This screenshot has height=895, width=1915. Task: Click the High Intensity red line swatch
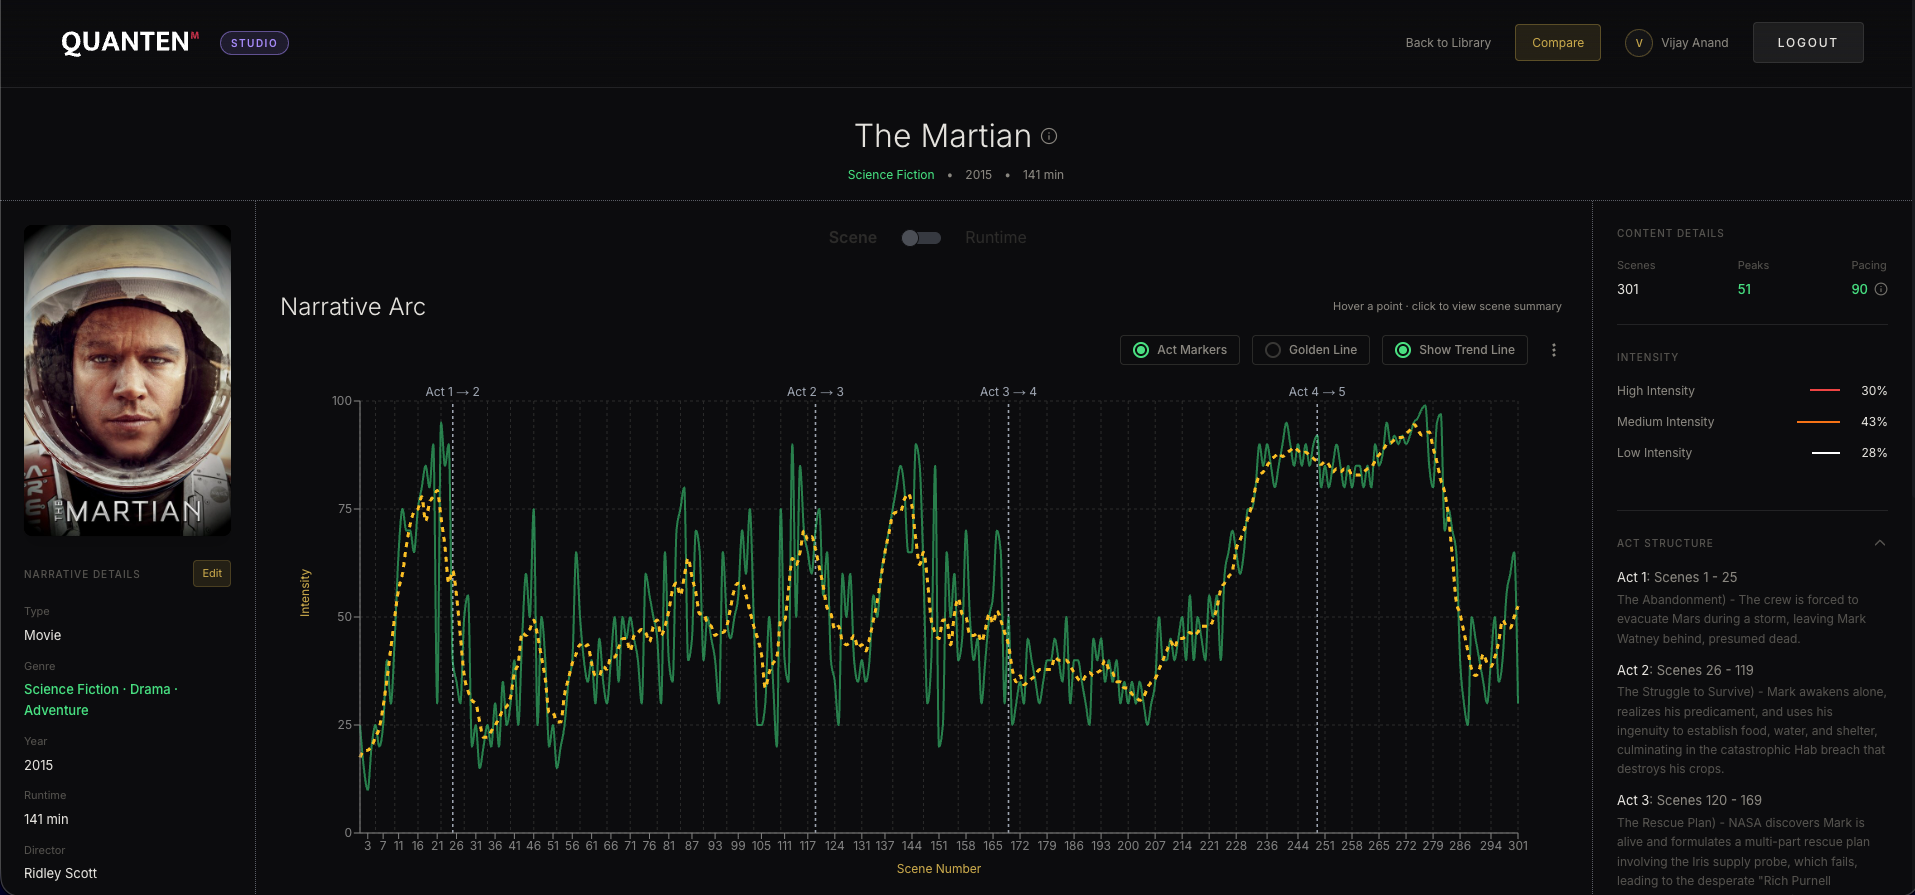[x=1825, y=391]
